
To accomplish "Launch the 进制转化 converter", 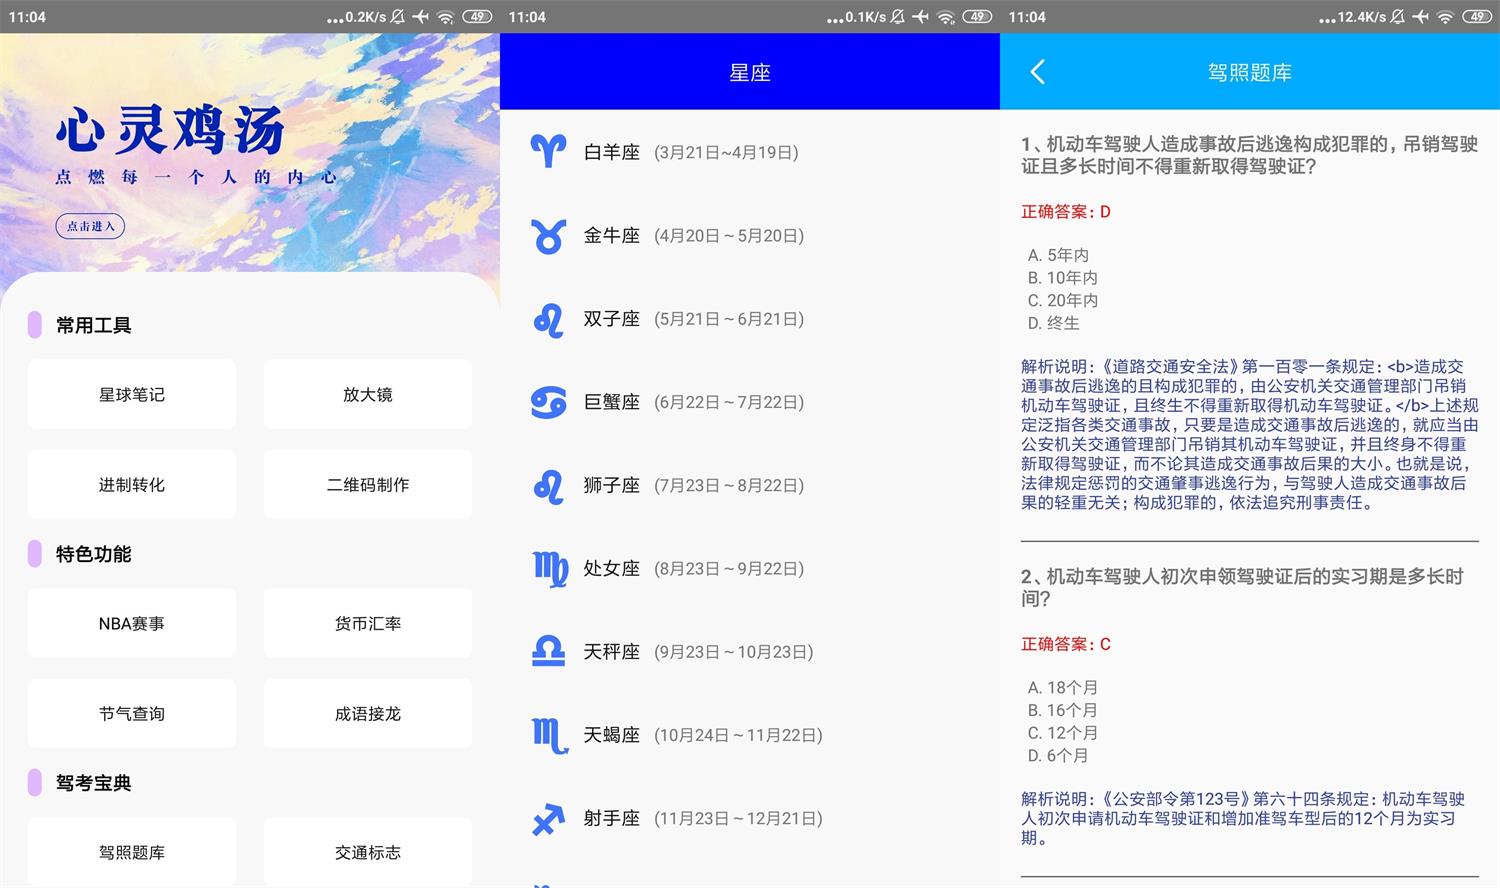I will pyautogui.click(x=131, y=484).
